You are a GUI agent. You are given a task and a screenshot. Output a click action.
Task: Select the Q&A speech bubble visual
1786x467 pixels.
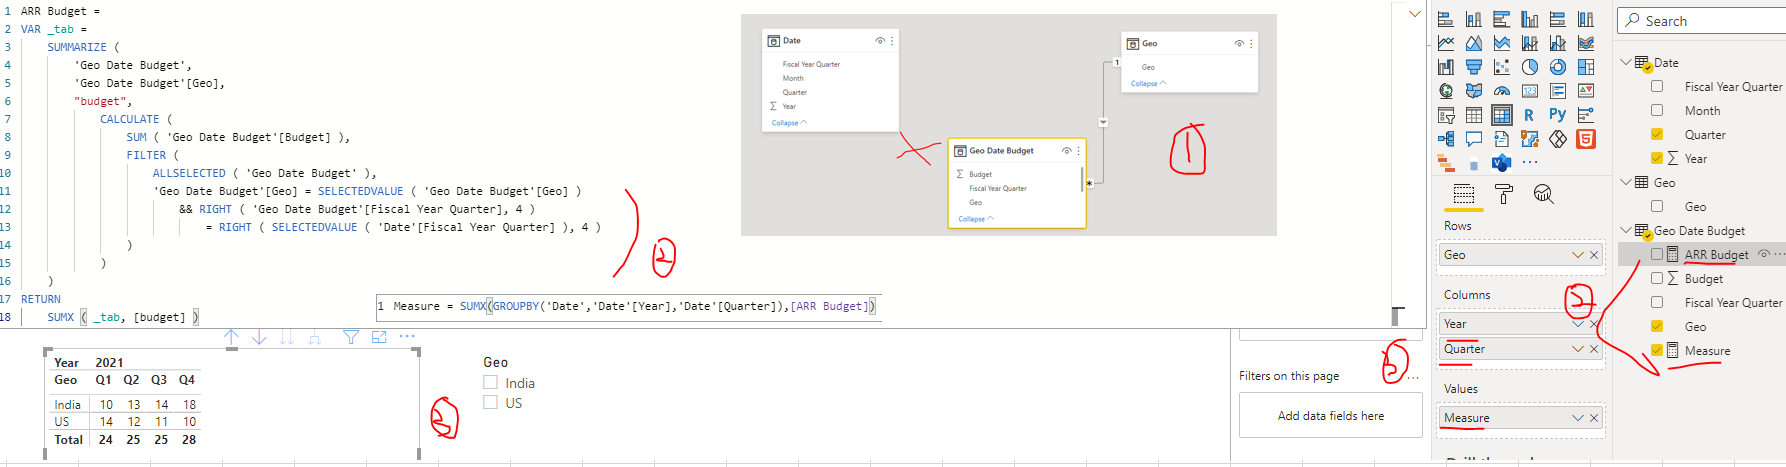coord(1474,139)
